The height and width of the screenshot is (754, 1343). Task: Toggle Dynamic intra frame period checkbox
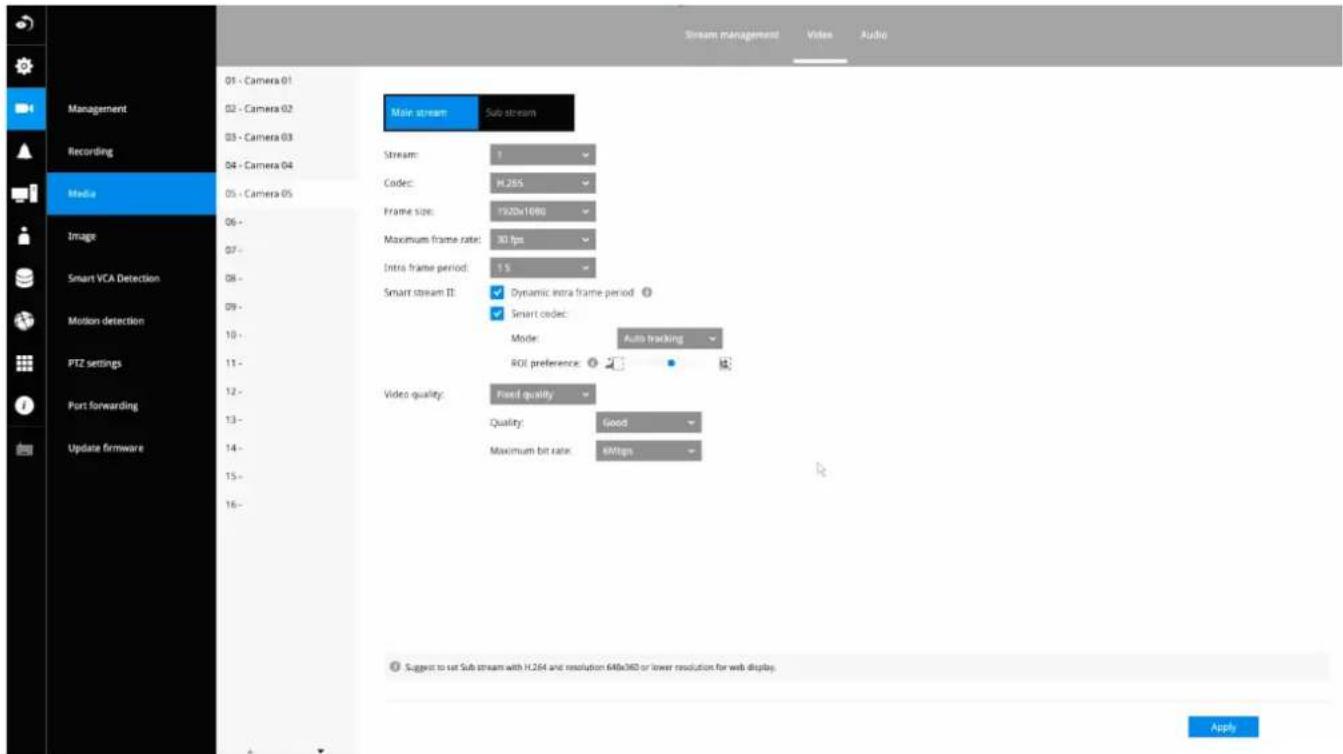pos(497,293)
